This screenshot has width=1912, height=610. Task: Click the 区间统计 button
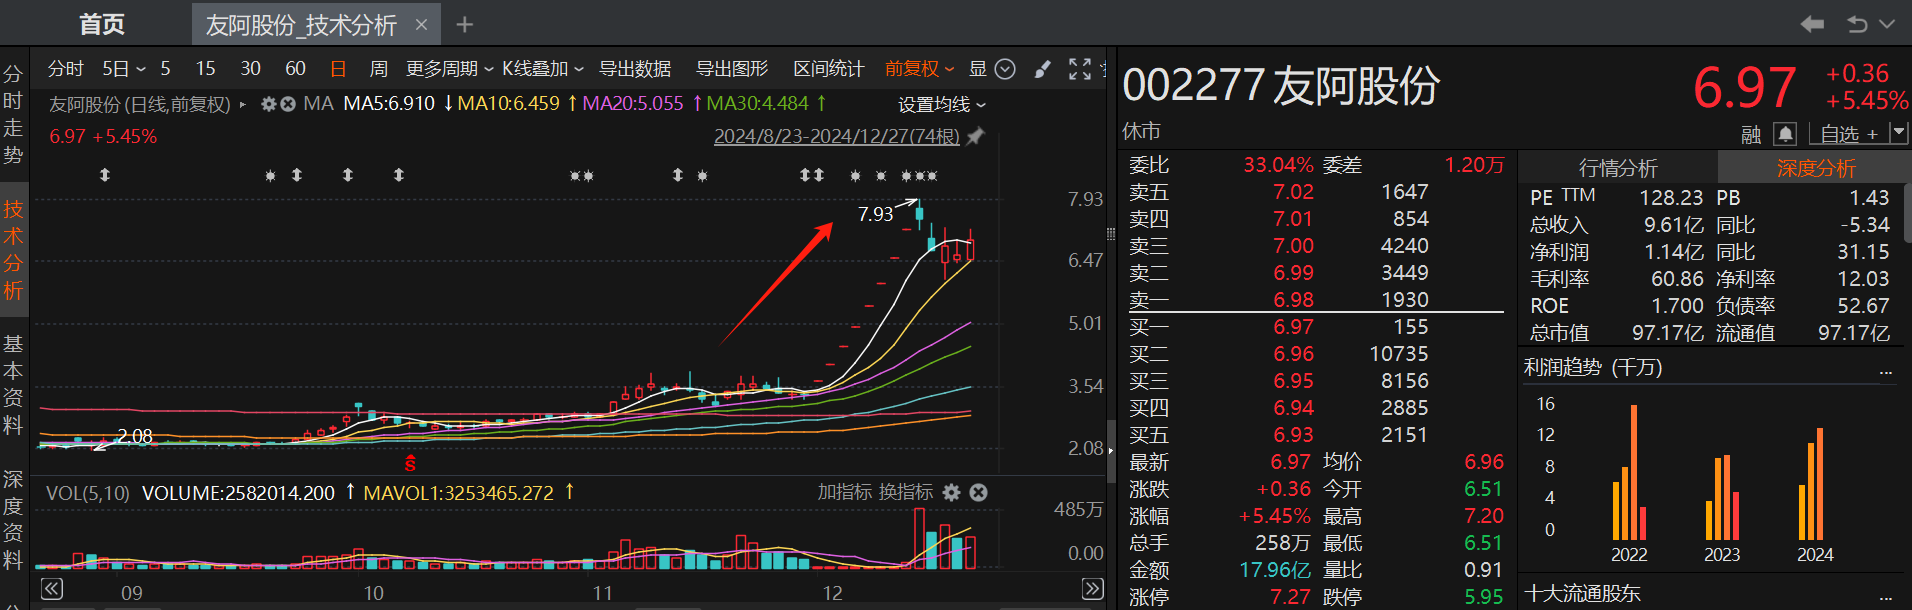pos(828,69)
